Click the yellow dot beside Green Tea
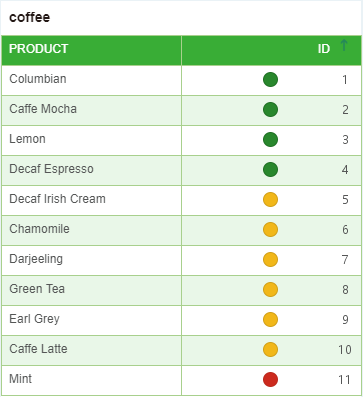This screenshot has width=363, height=397. [x=270, y=290]
